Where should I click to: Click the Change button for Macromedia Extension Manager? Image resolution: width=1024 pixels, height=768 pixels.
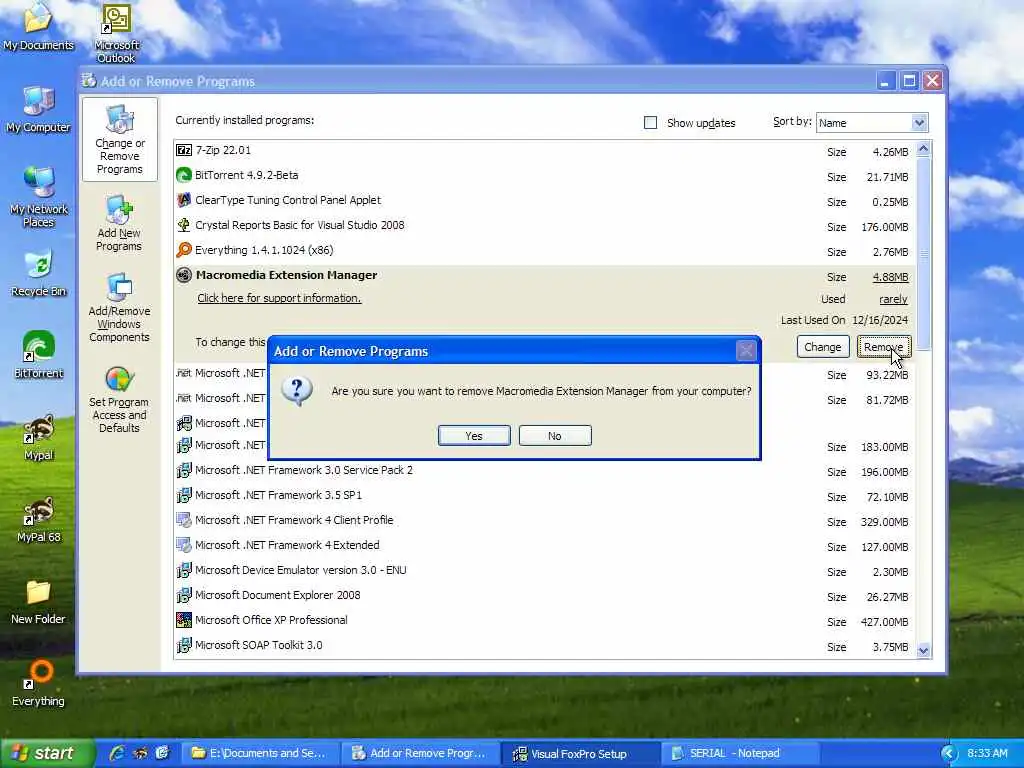click(x=823, y=347)
